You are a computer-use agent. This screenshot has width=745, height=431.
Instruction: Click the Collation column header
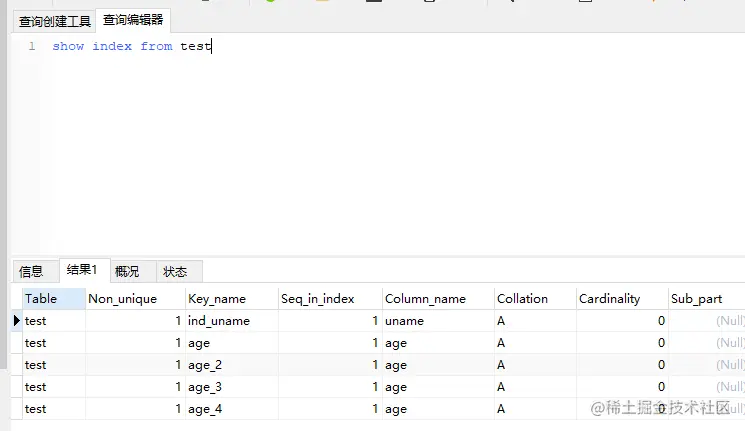coord(535,298)
